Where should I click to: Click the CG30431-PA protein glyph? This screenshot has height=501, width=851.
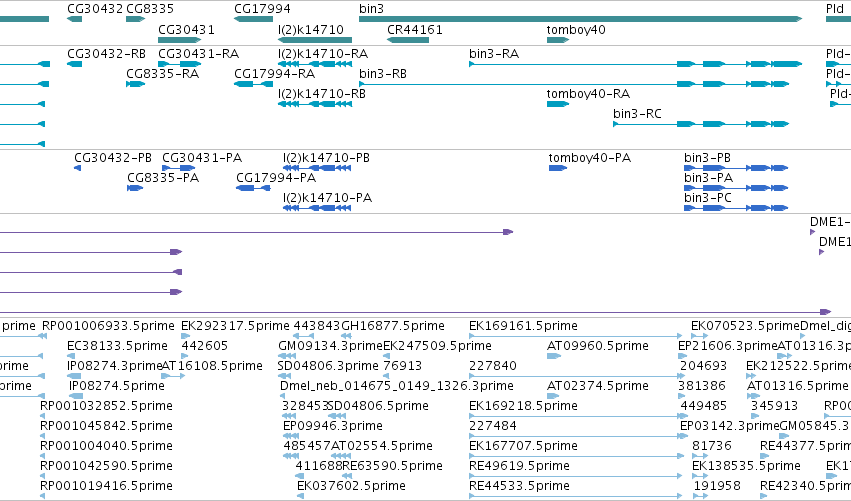[179, 168]
